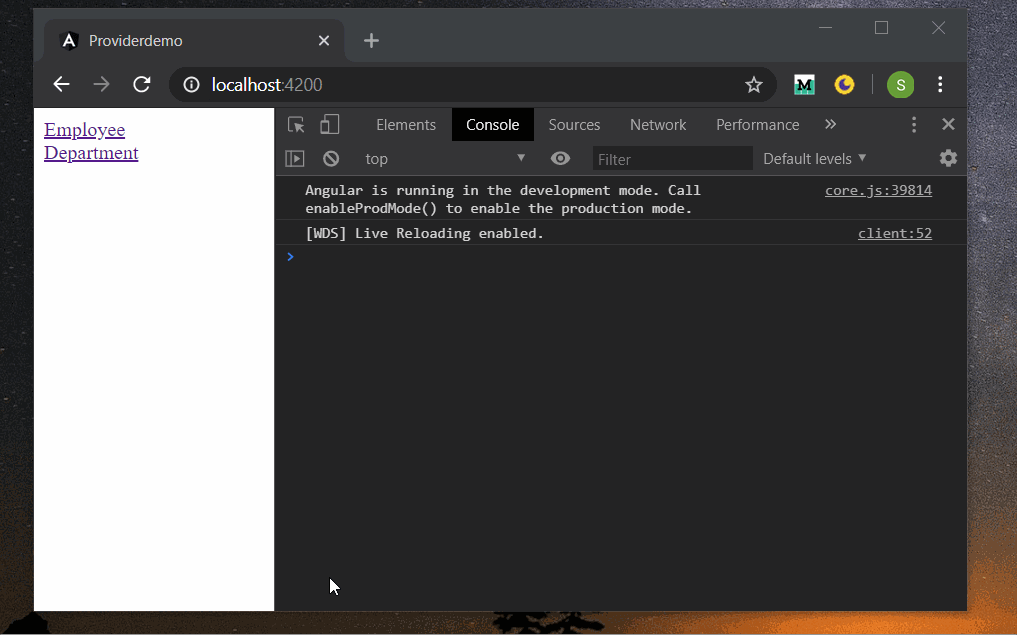This screenshot has width=1017, height=635.
Task: Create a live expression with the eye
Action: pos(560,158)
